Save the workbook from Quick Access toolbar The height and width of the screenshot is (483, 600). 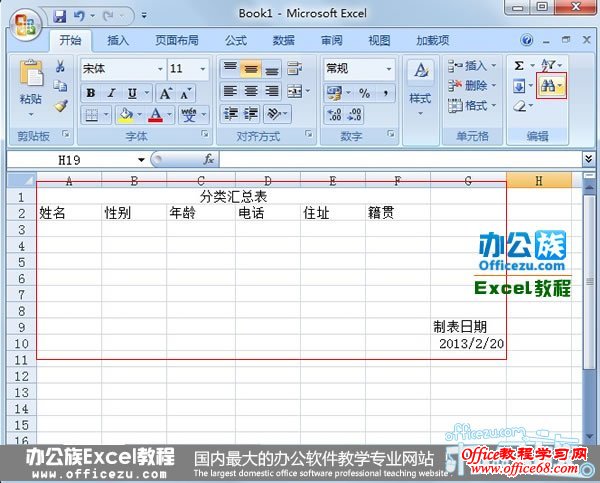coord(60,16)
